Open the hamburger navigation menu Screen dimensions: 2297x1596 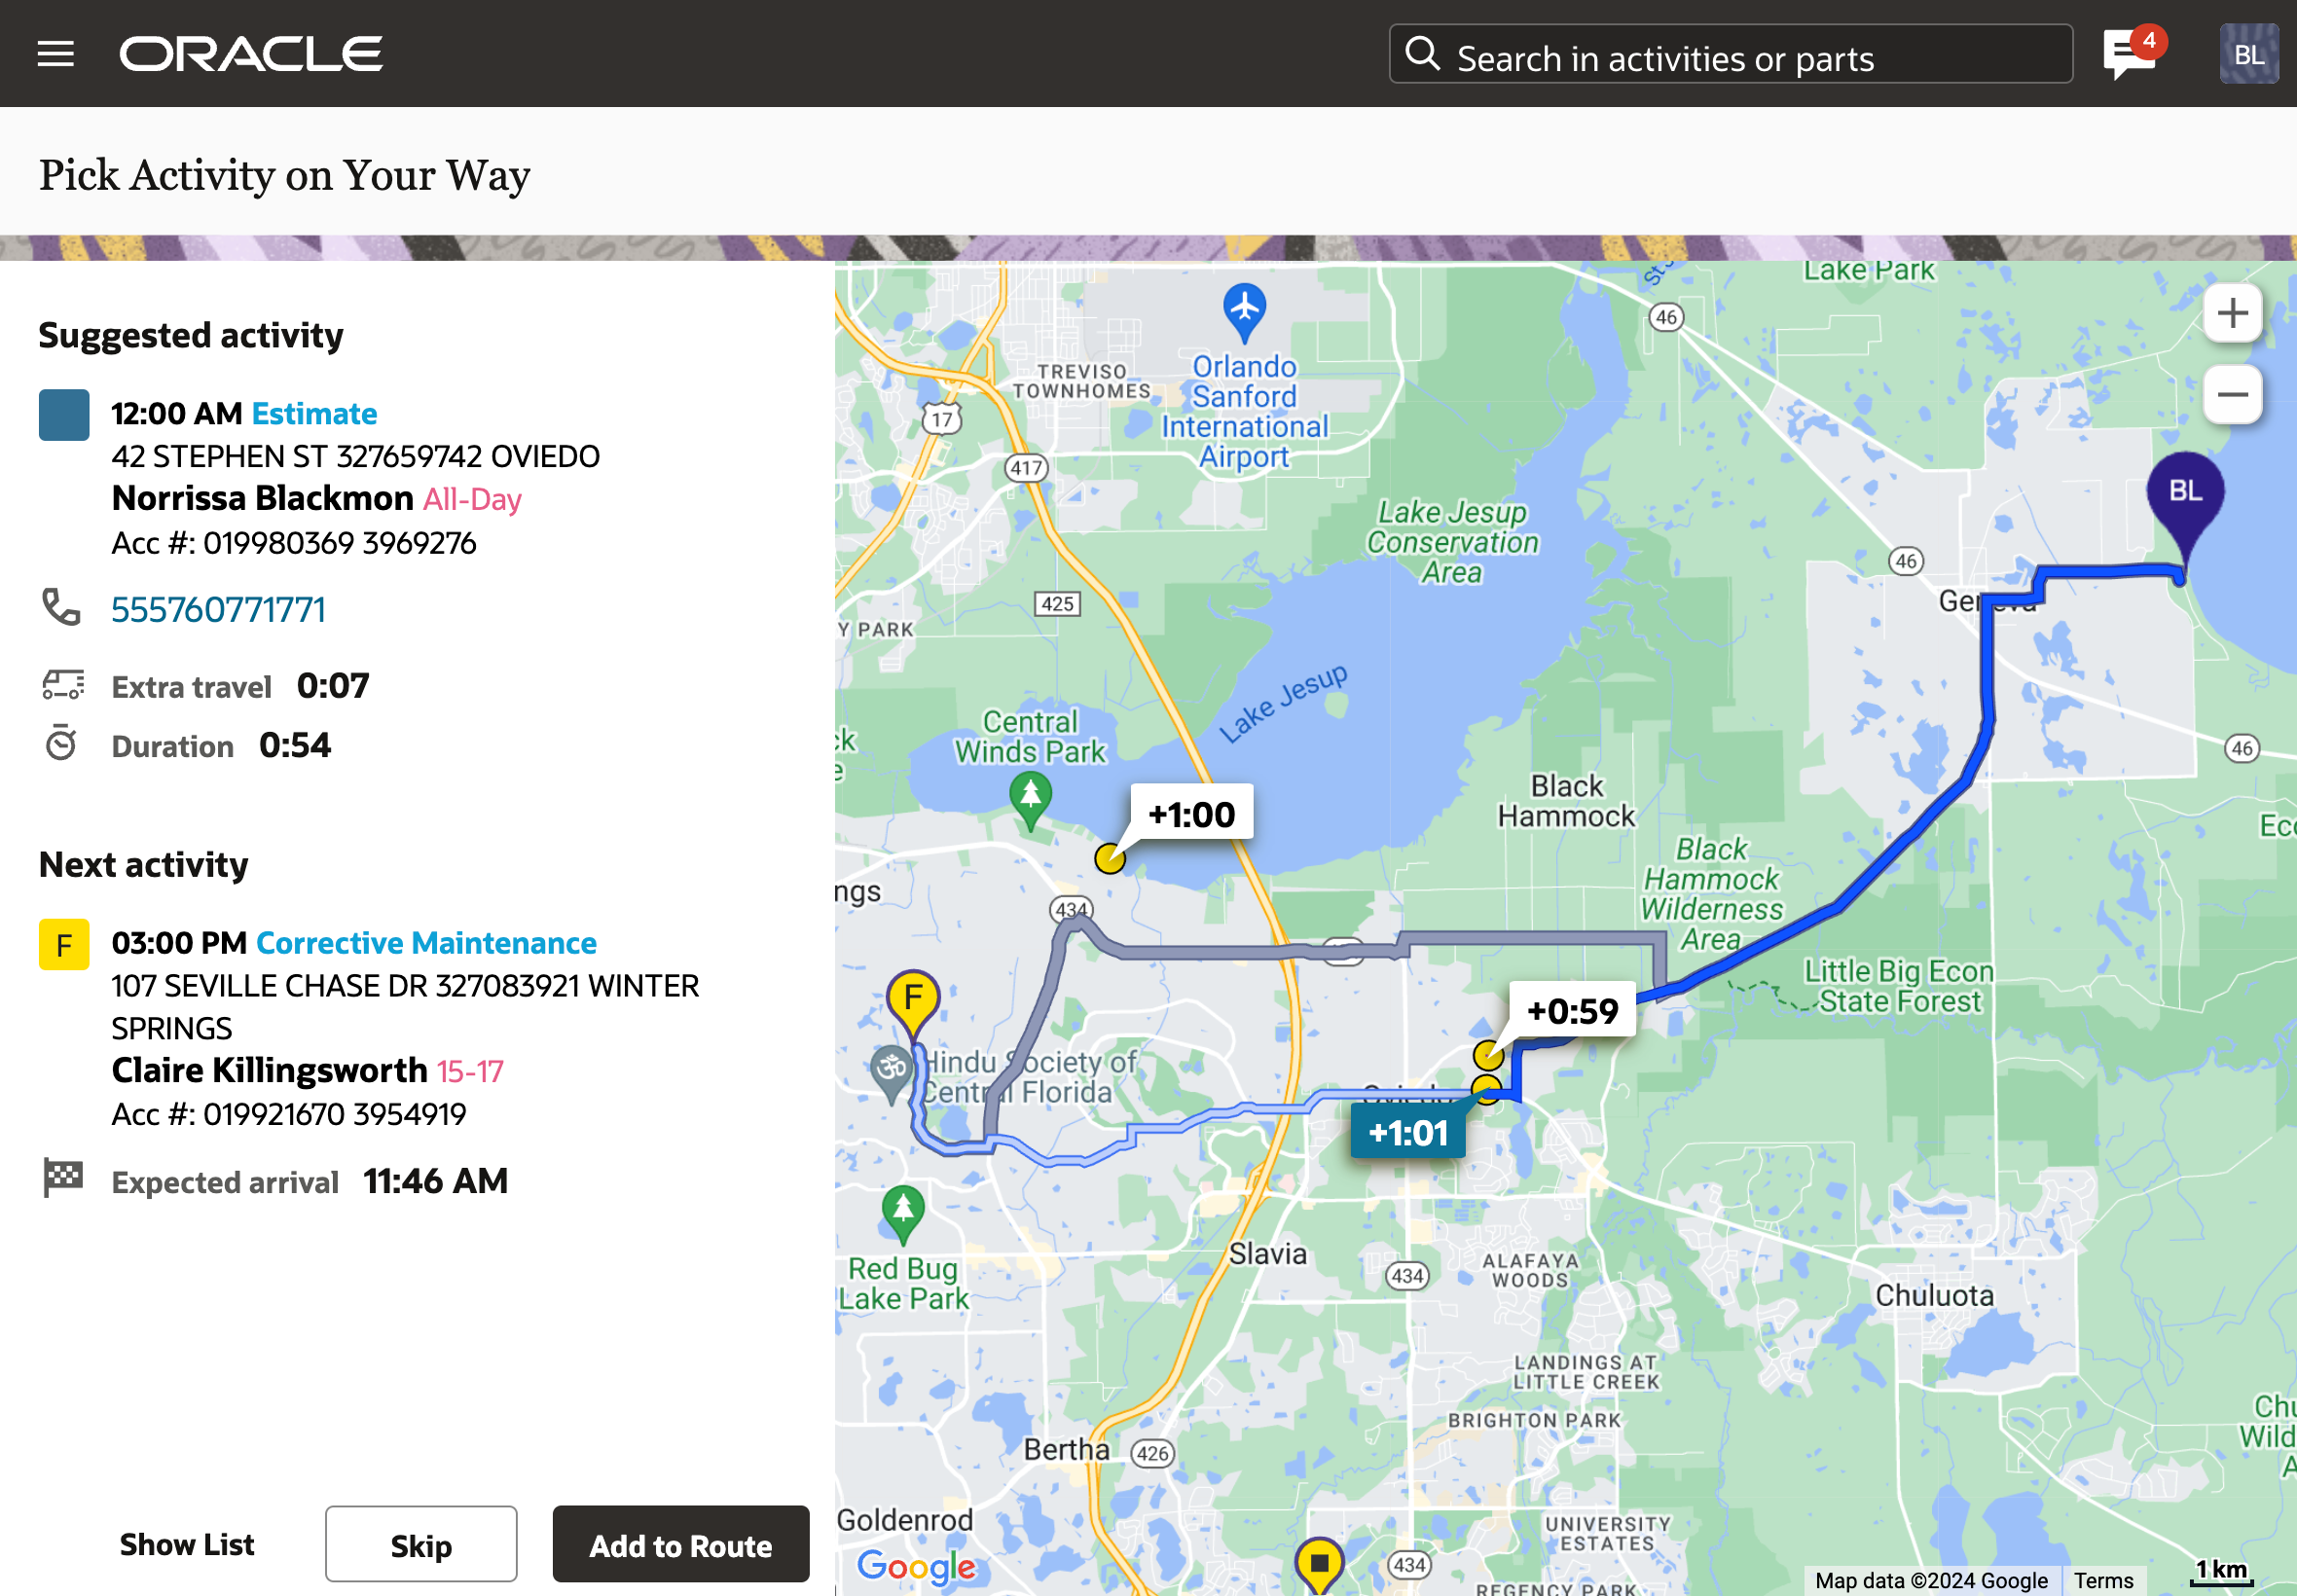pyautogui.click(x=56, y=54)
